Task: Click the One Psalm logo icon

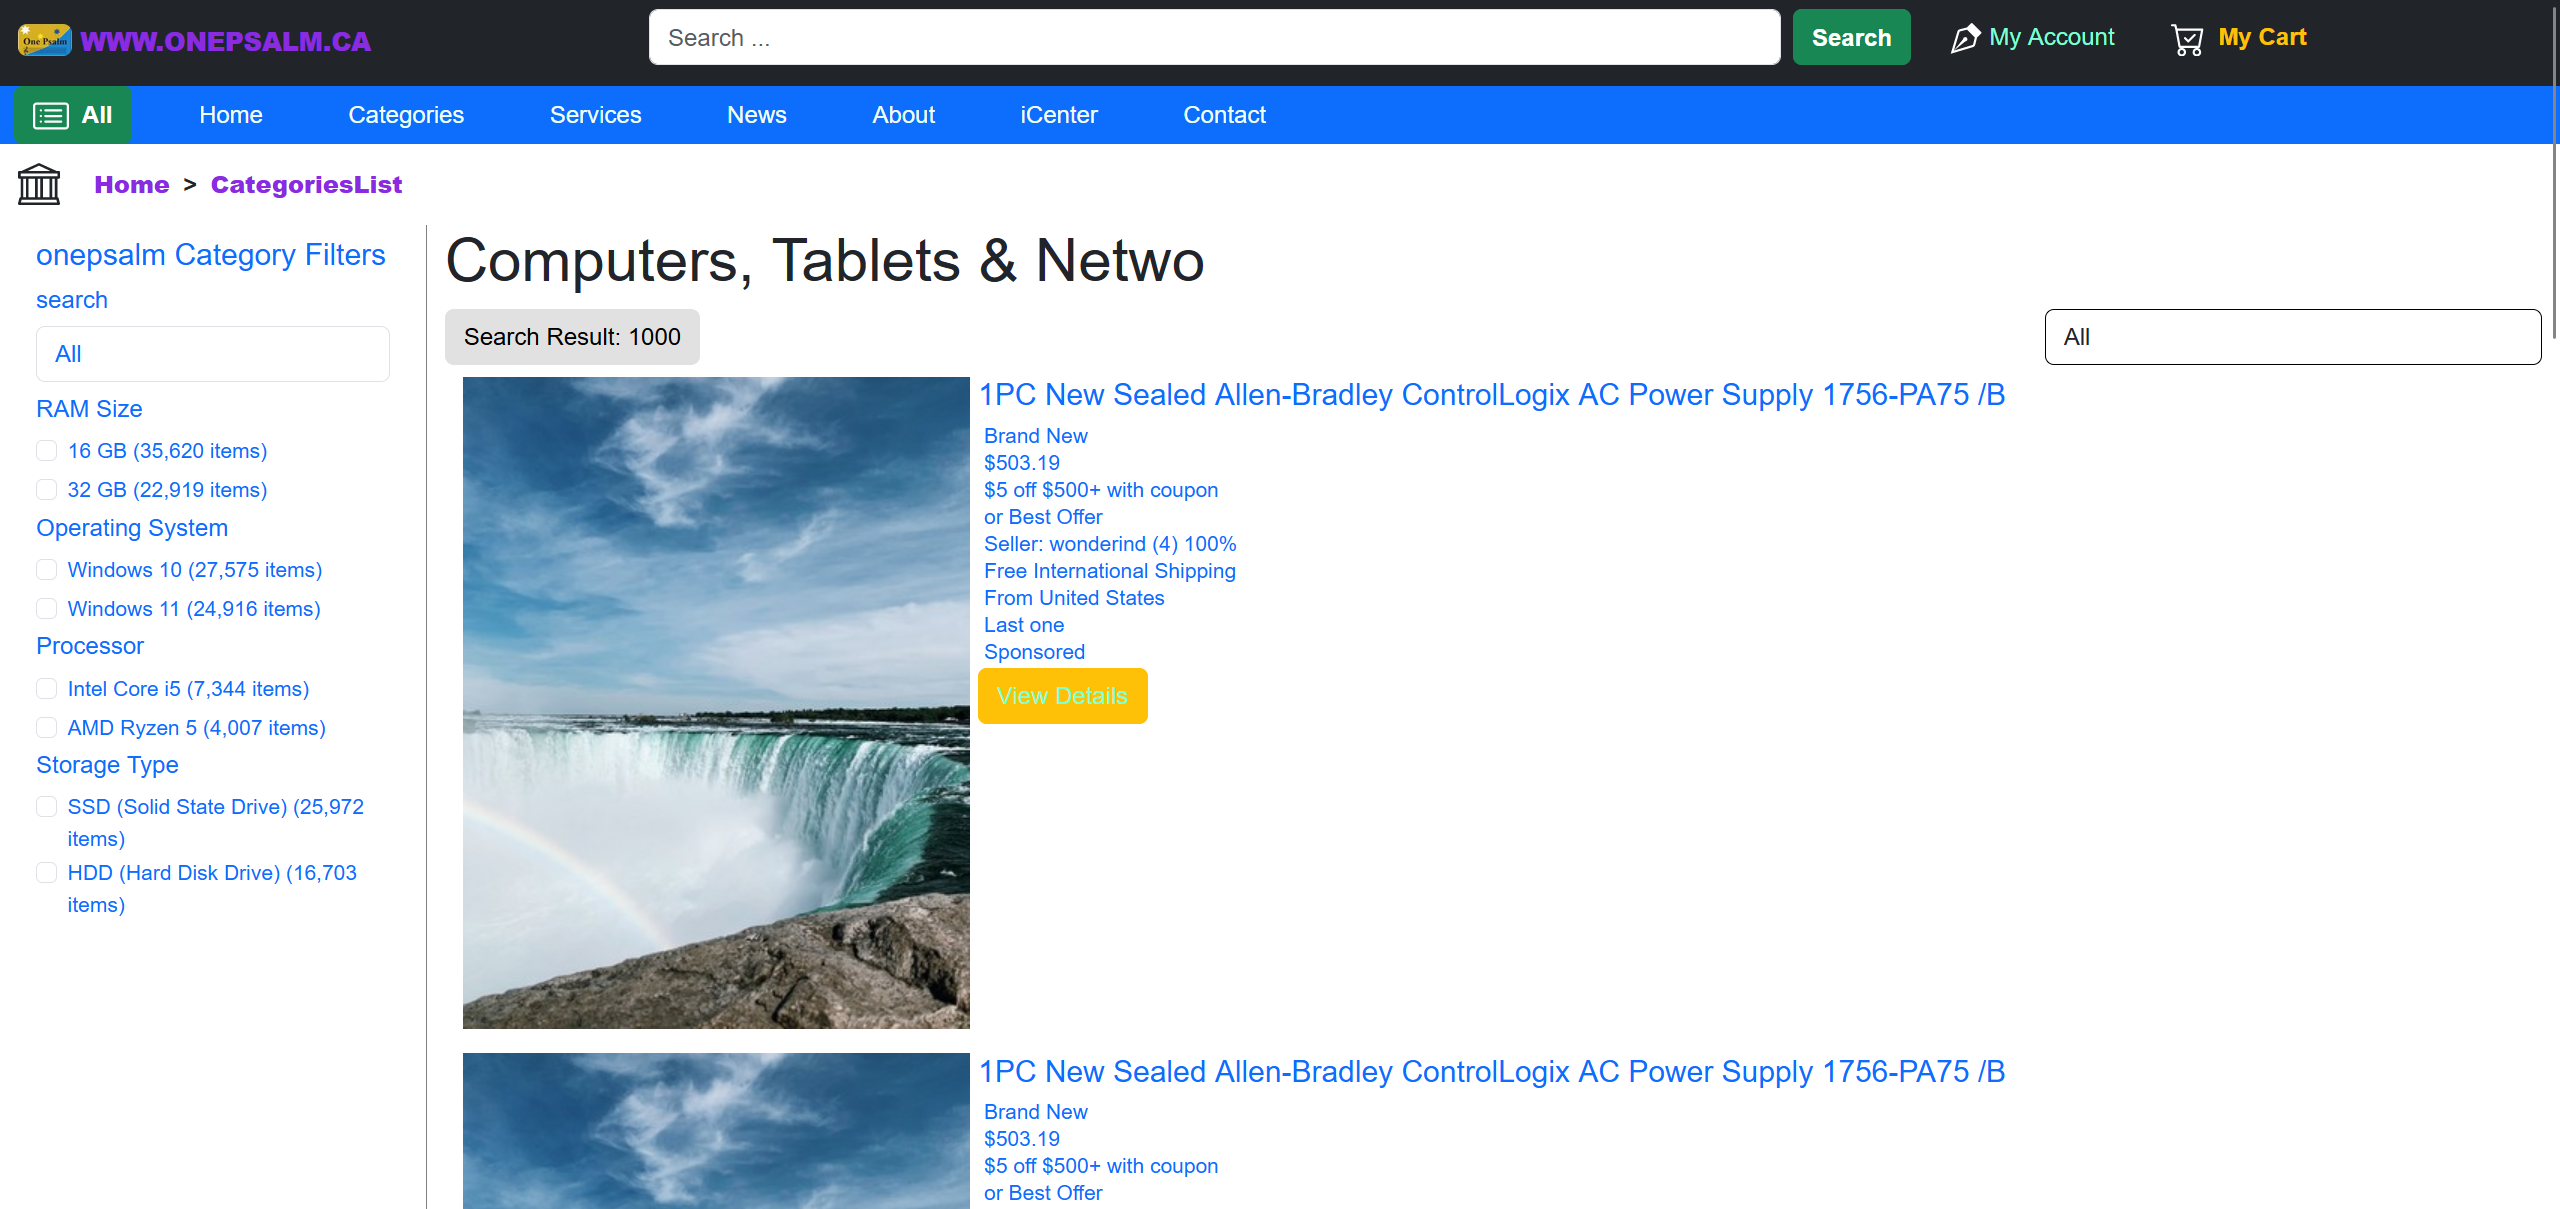Action: pyautogui.click(x=44, y=40)
